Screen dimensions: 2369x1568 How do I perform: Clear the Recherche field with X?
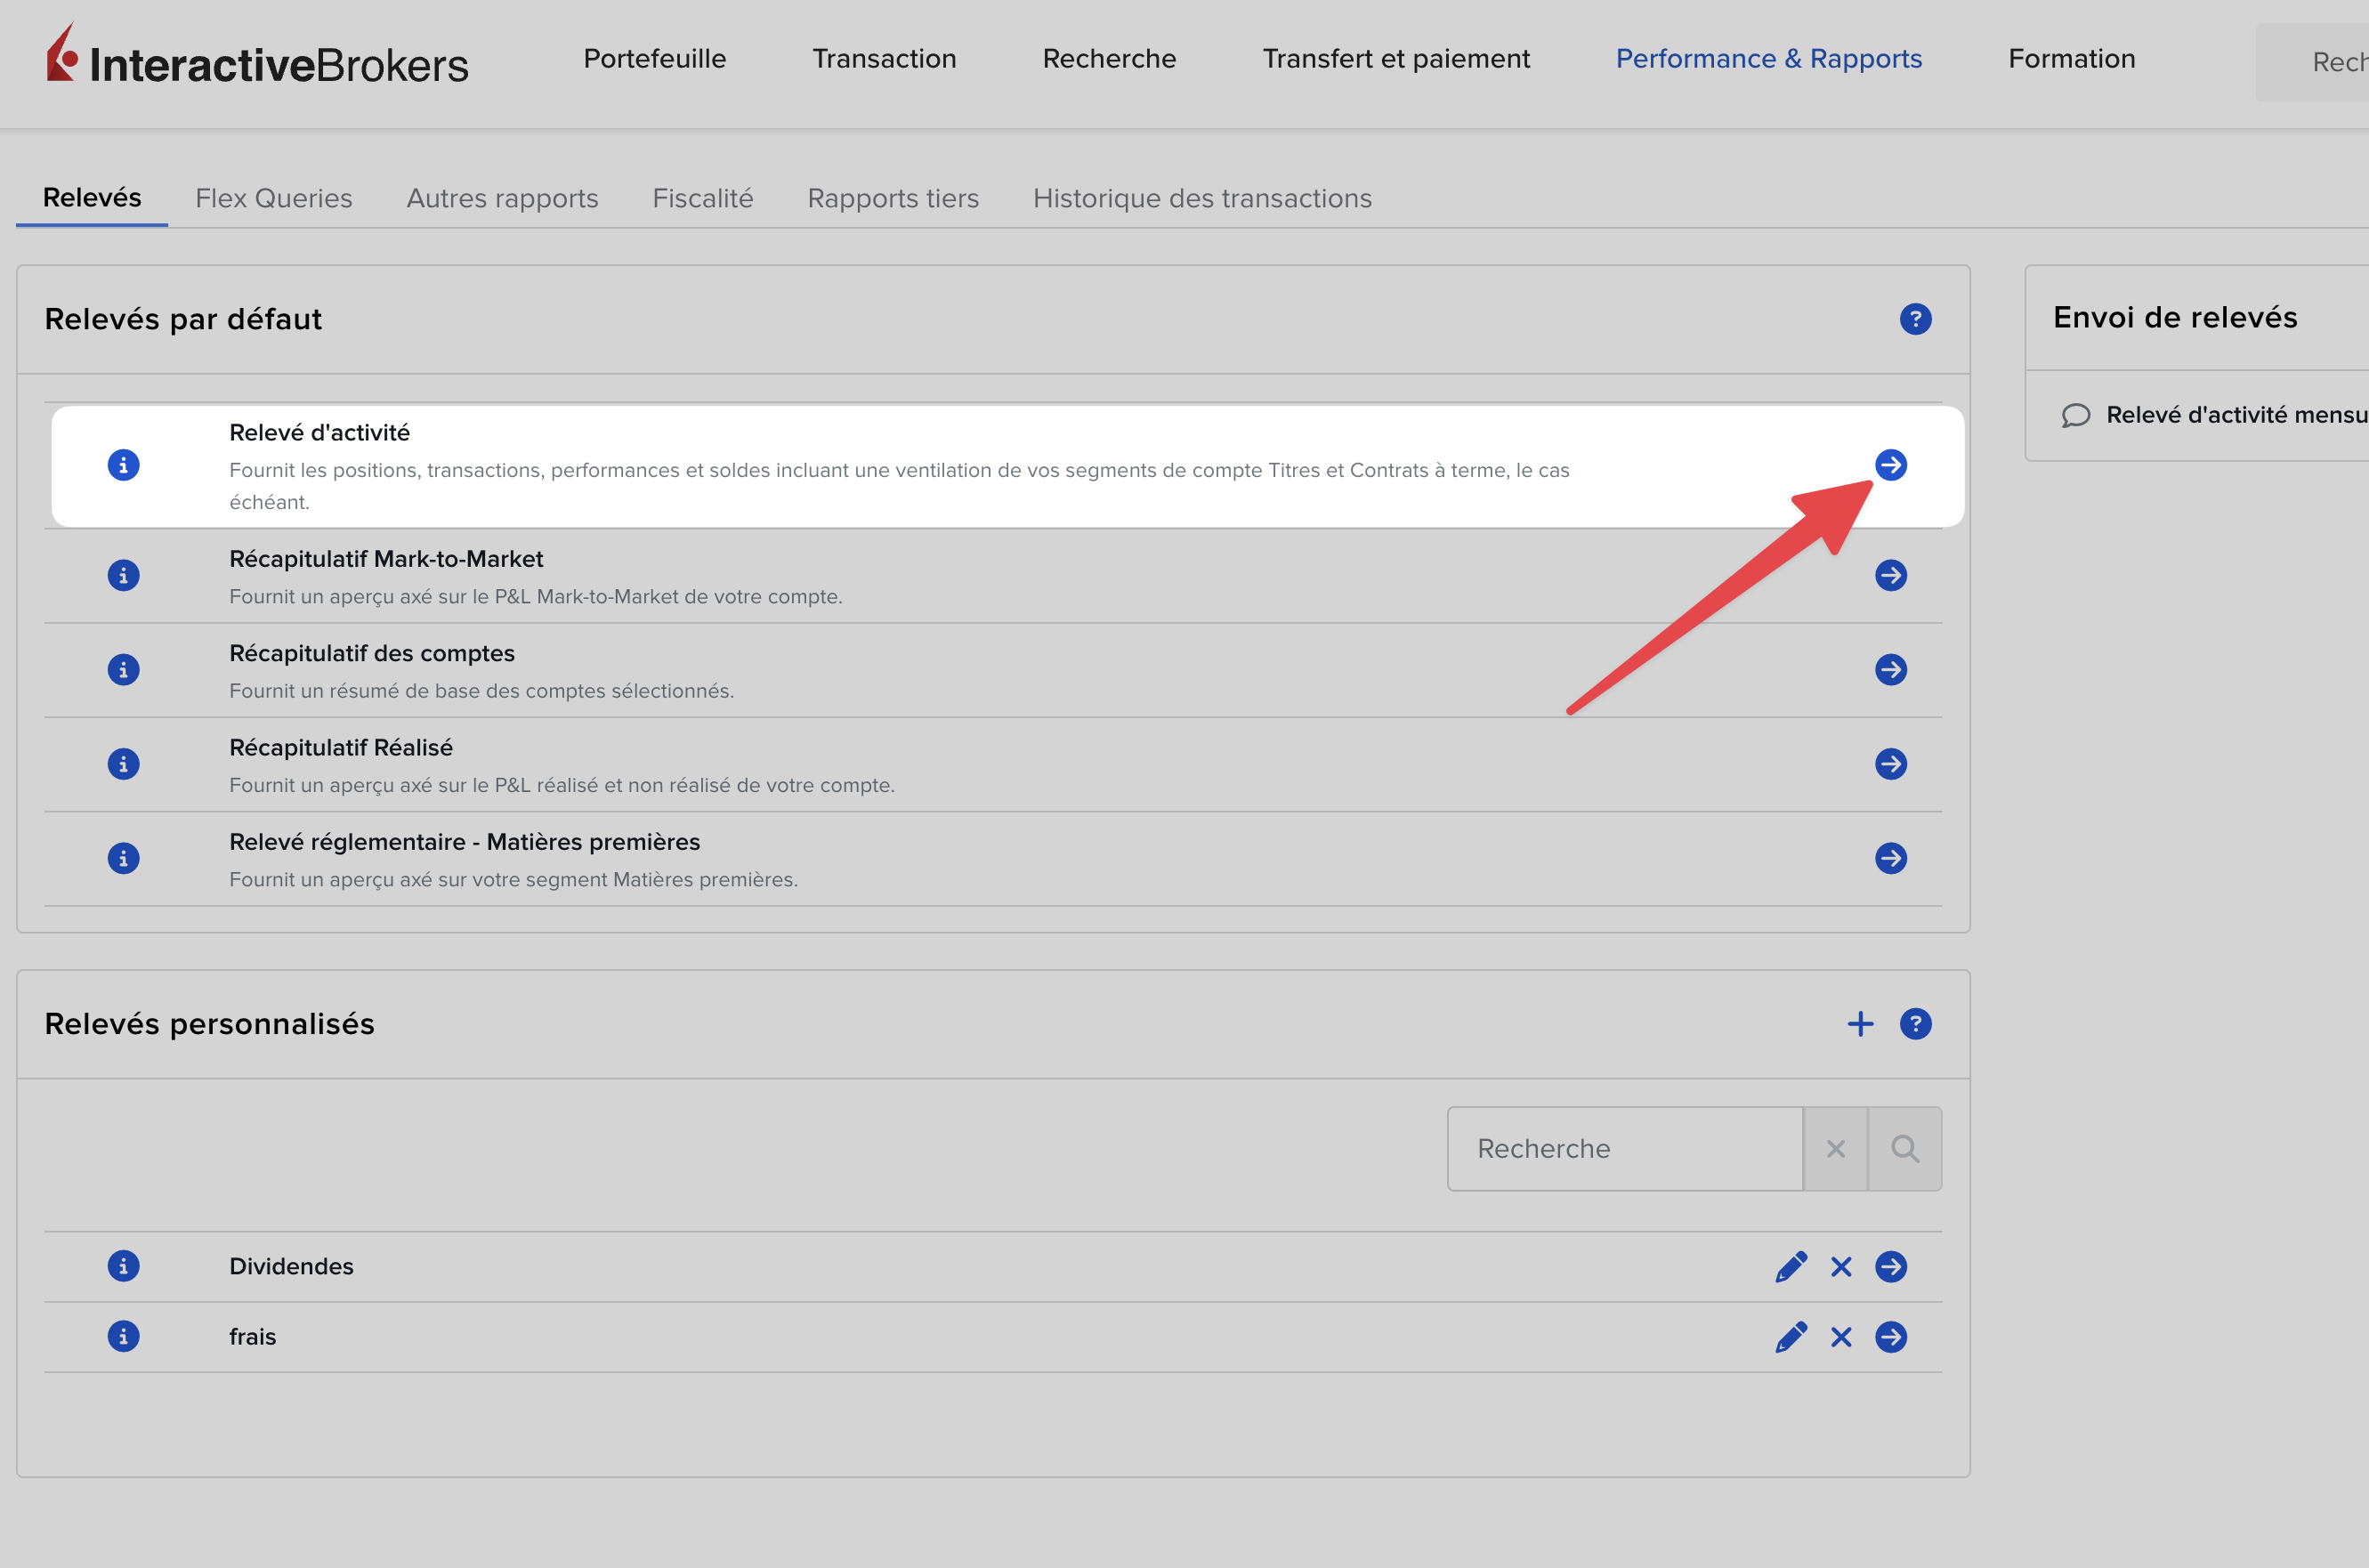(x=1835, y=1148)
